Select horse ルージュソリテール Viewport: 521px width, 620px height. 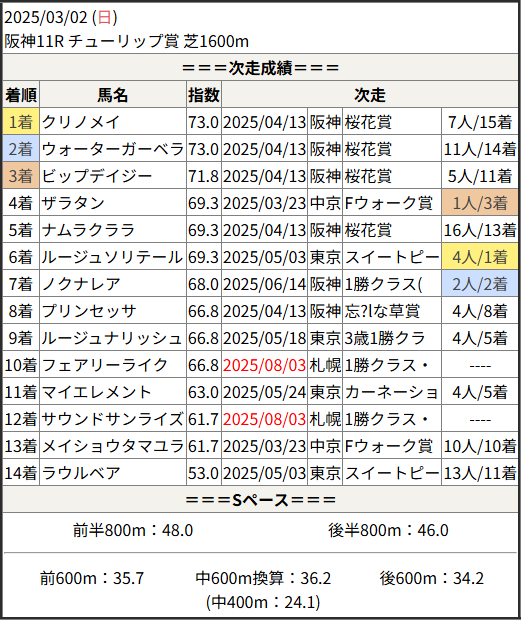[112, 257]
